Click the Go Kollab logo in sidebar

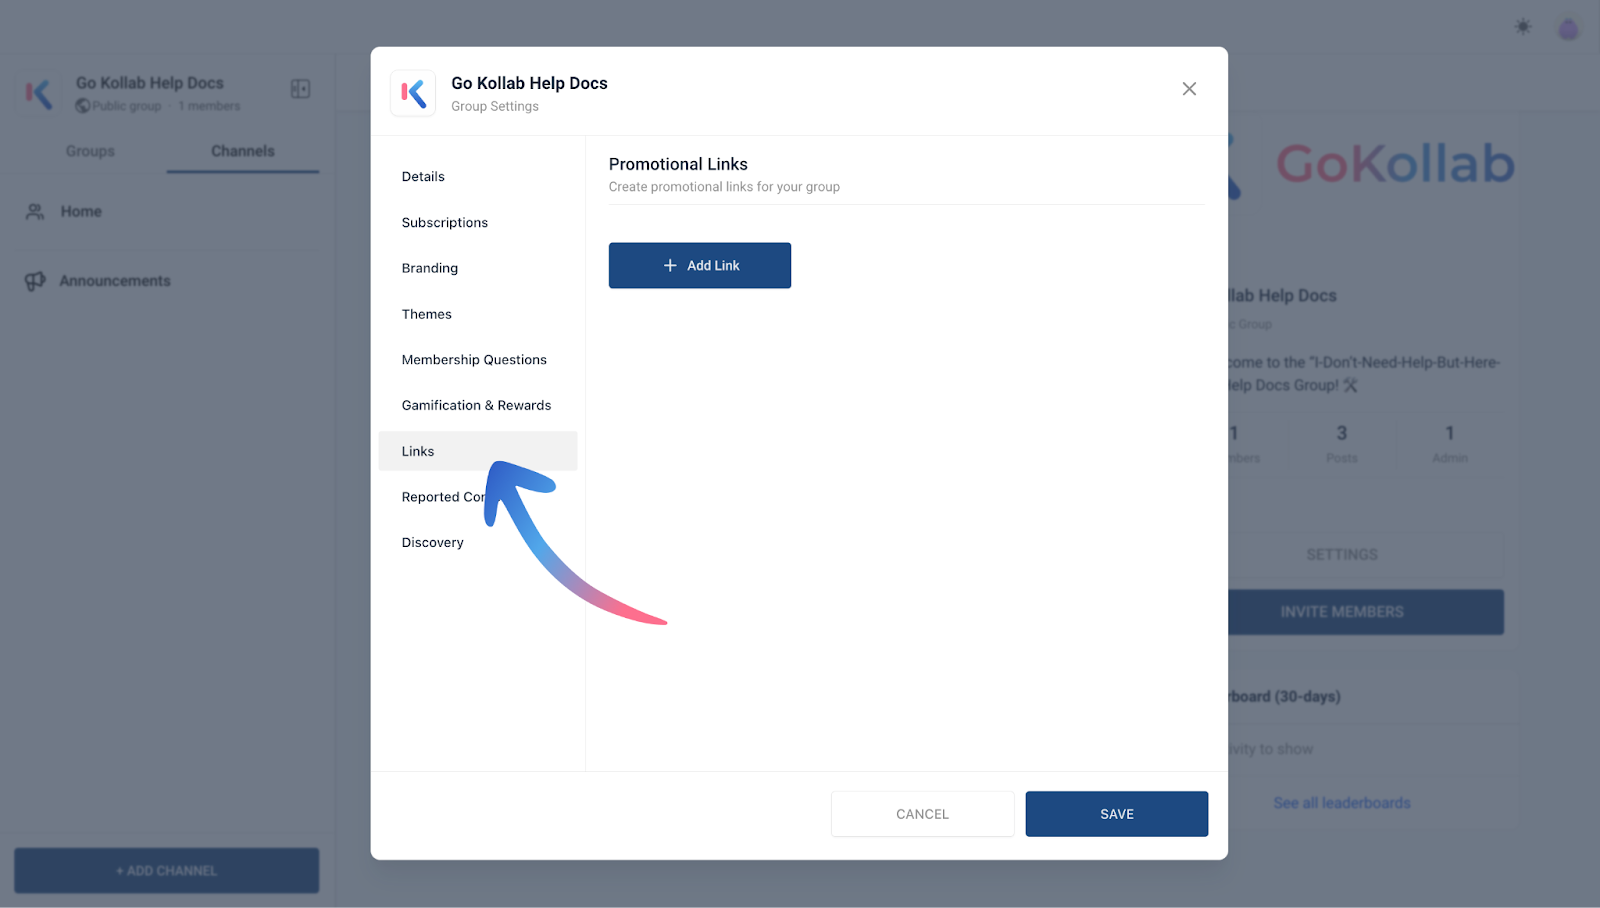click(38, 94)
